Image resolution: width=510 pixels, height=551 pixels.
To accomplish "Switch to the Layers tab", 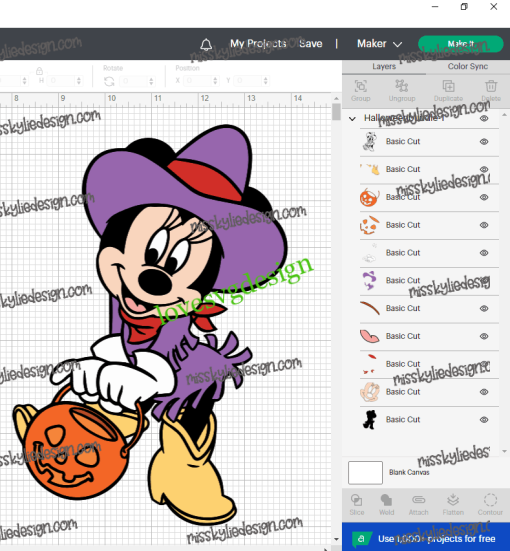I will 384,66.
